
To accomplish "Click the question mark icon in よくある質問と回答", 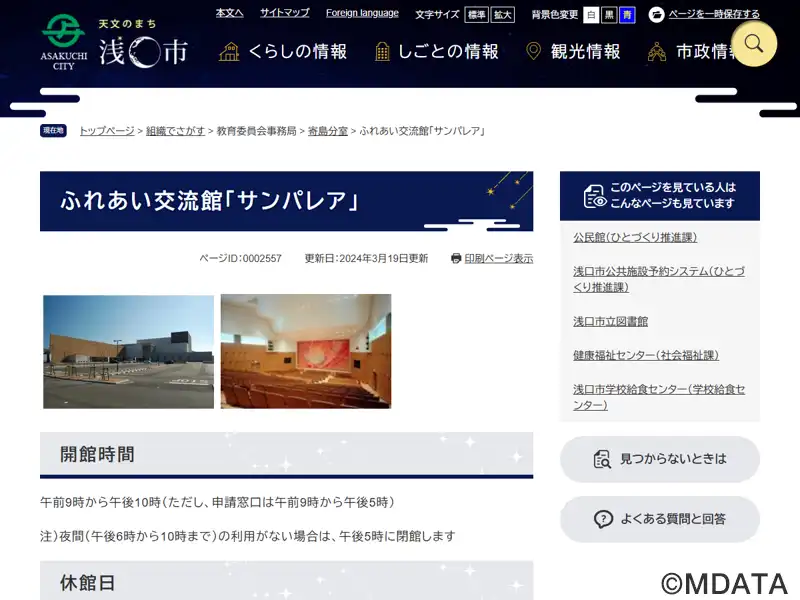I will [x=603, y=519].
